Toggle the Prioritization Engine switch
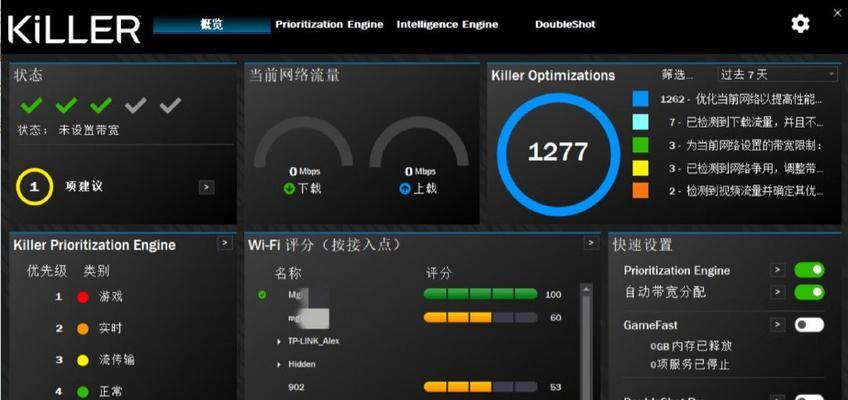Image resolution: width=848 pixels, height=400 pixels. coord(809,270)
